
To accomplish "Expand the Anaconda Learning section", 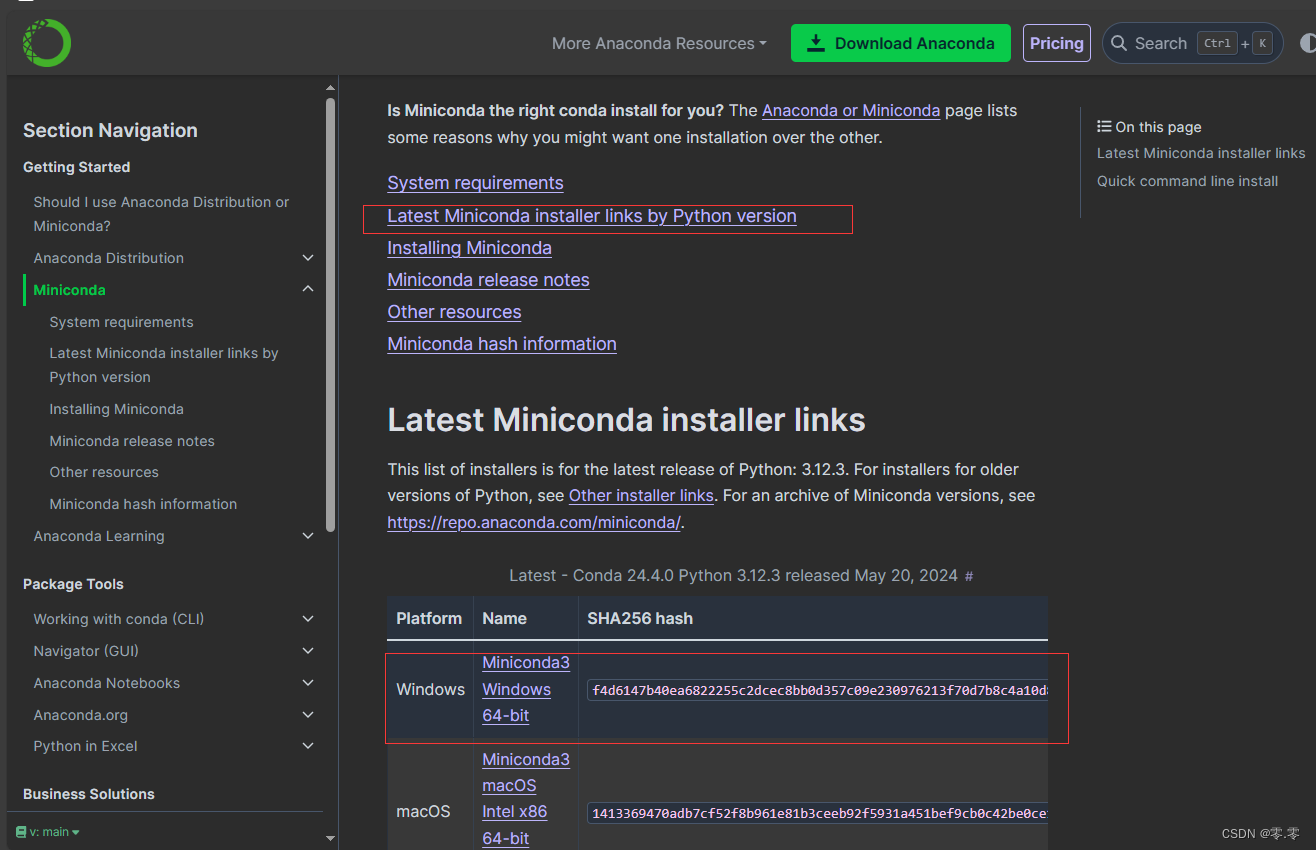I will (x=308, y=536).
